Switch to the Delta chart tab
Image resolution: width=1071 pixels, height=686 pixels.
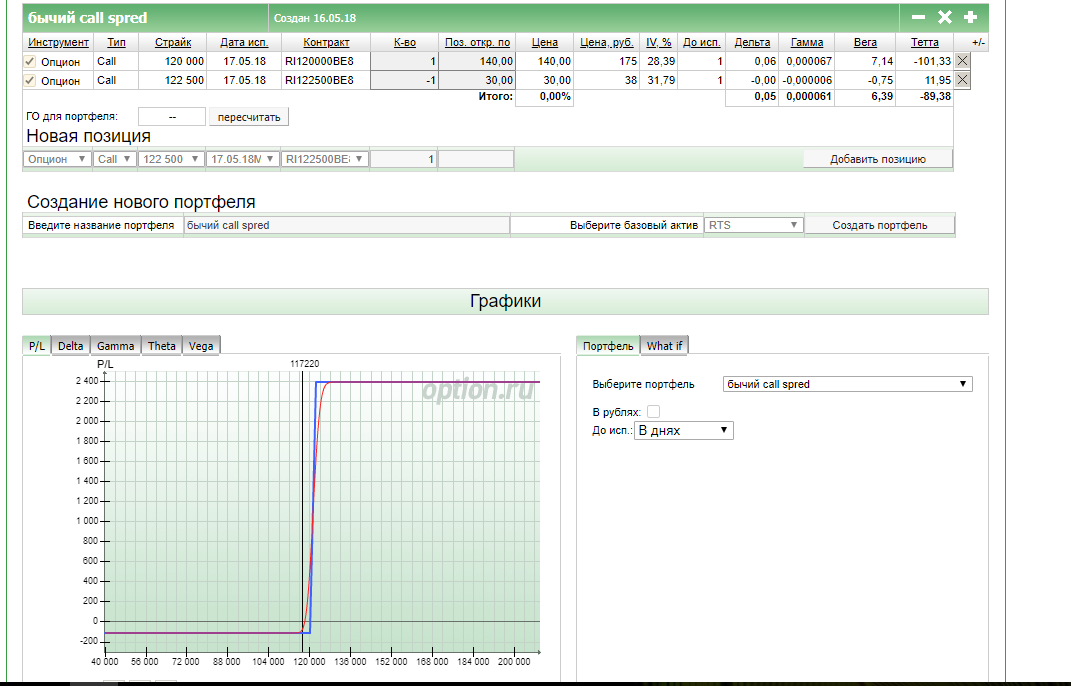(70, 346)
